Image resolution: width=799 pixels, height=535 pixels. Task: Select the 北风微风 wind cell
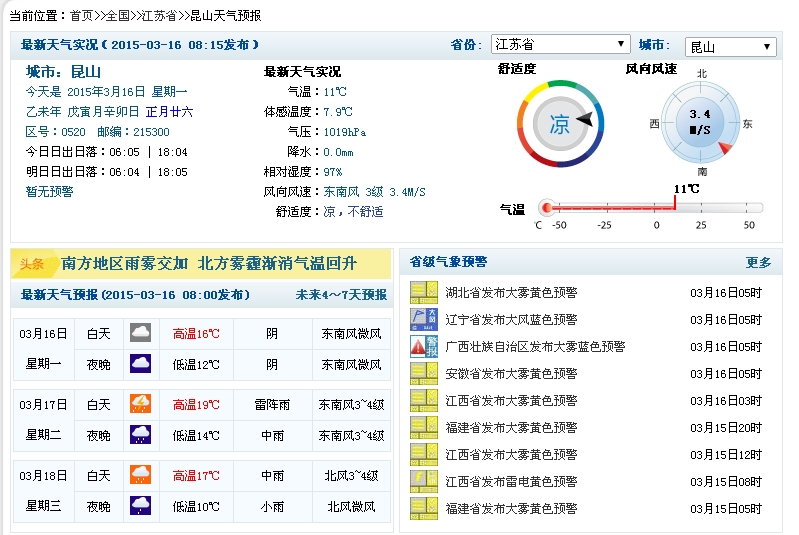pos(351,507)
